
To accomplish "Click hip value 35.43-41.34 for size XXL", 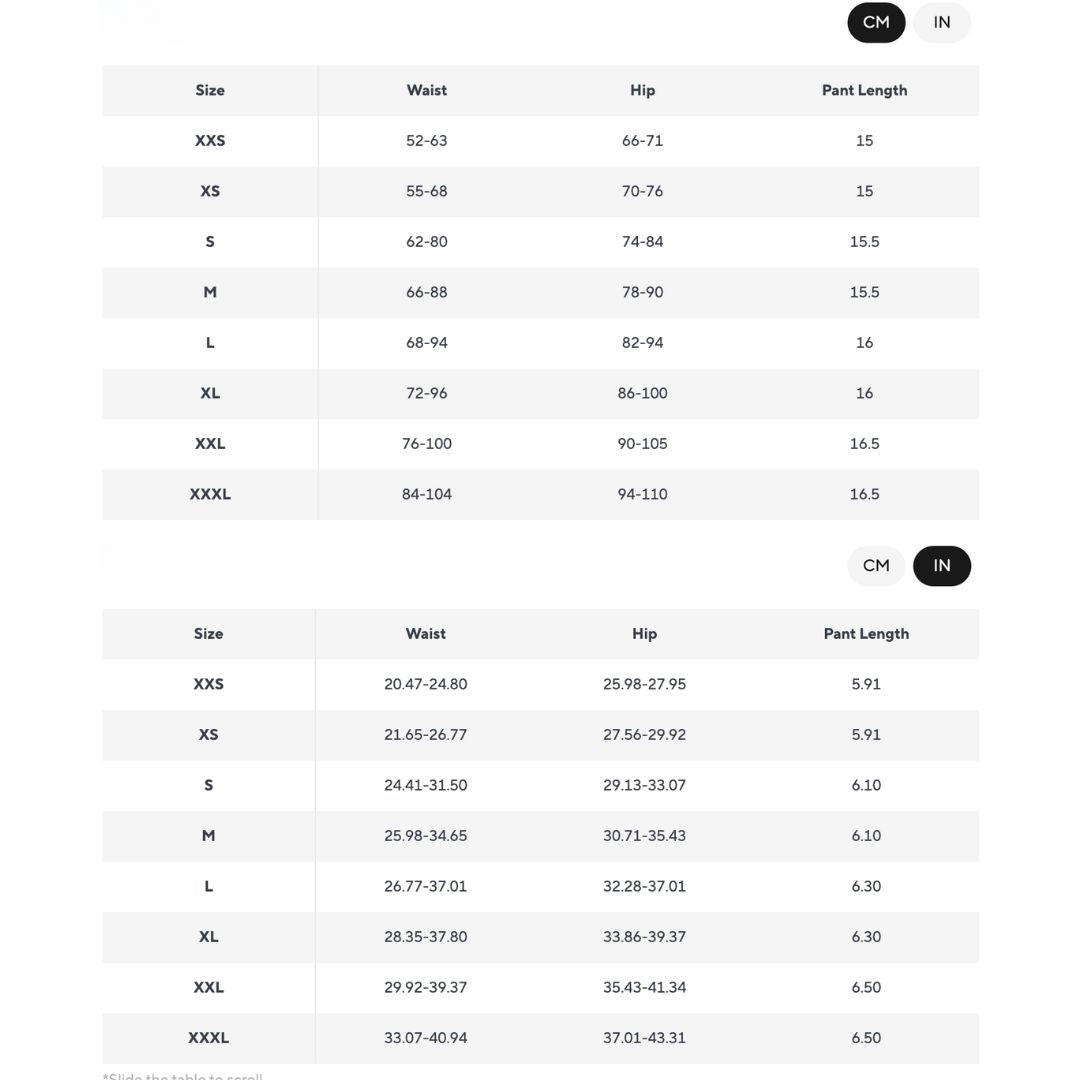I will click(644, 987).
